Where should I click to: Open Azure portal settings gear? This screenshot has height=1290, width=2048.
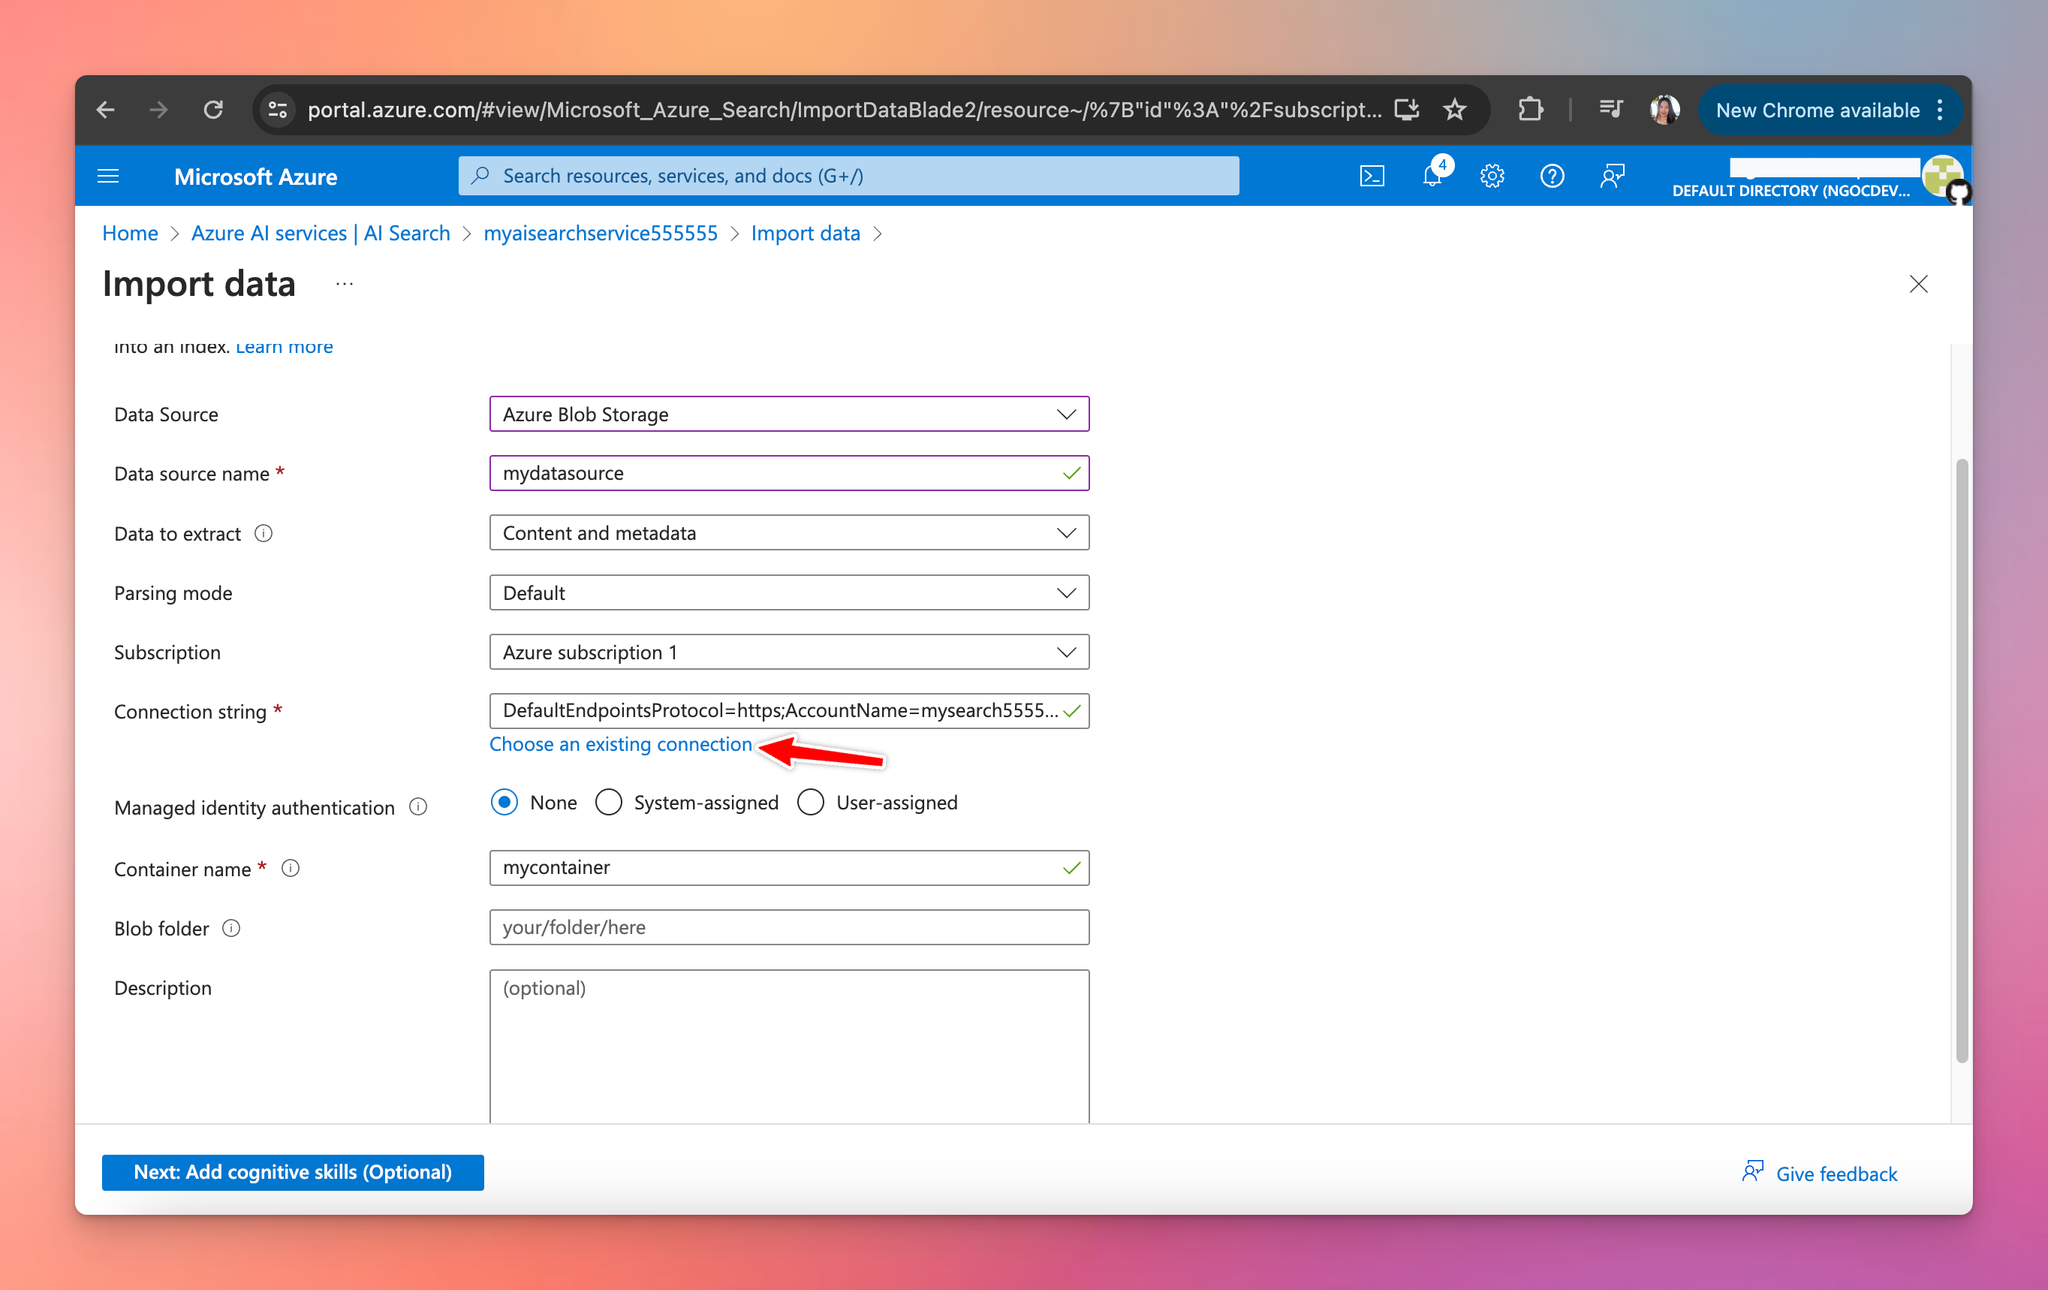1492,176
